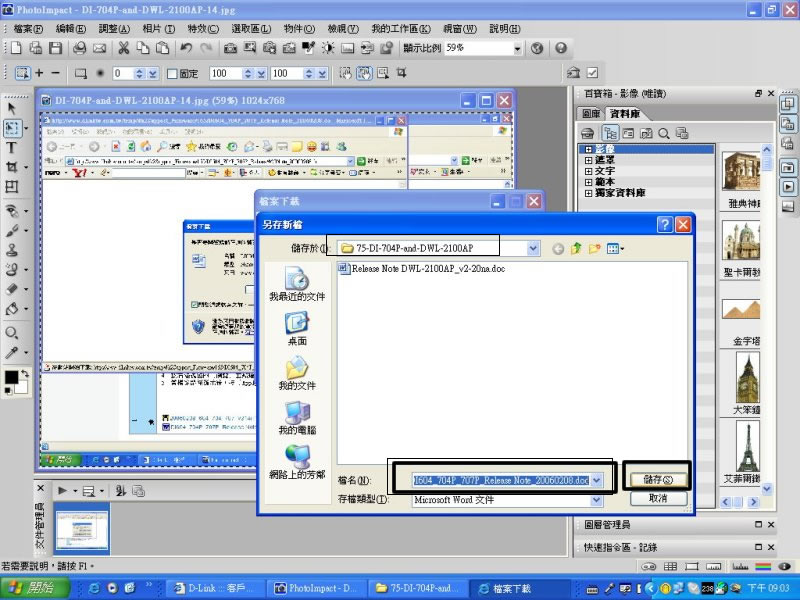This screenshot has height=600, width=800.
Task: Click the 儲存 button
Action: 658,480
